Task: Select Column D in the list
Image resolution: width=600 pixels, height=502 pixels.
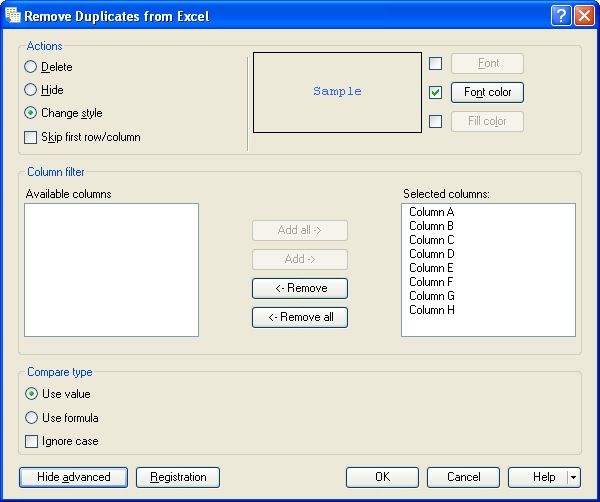Action: pyautogui.click(x=432, y=254)
